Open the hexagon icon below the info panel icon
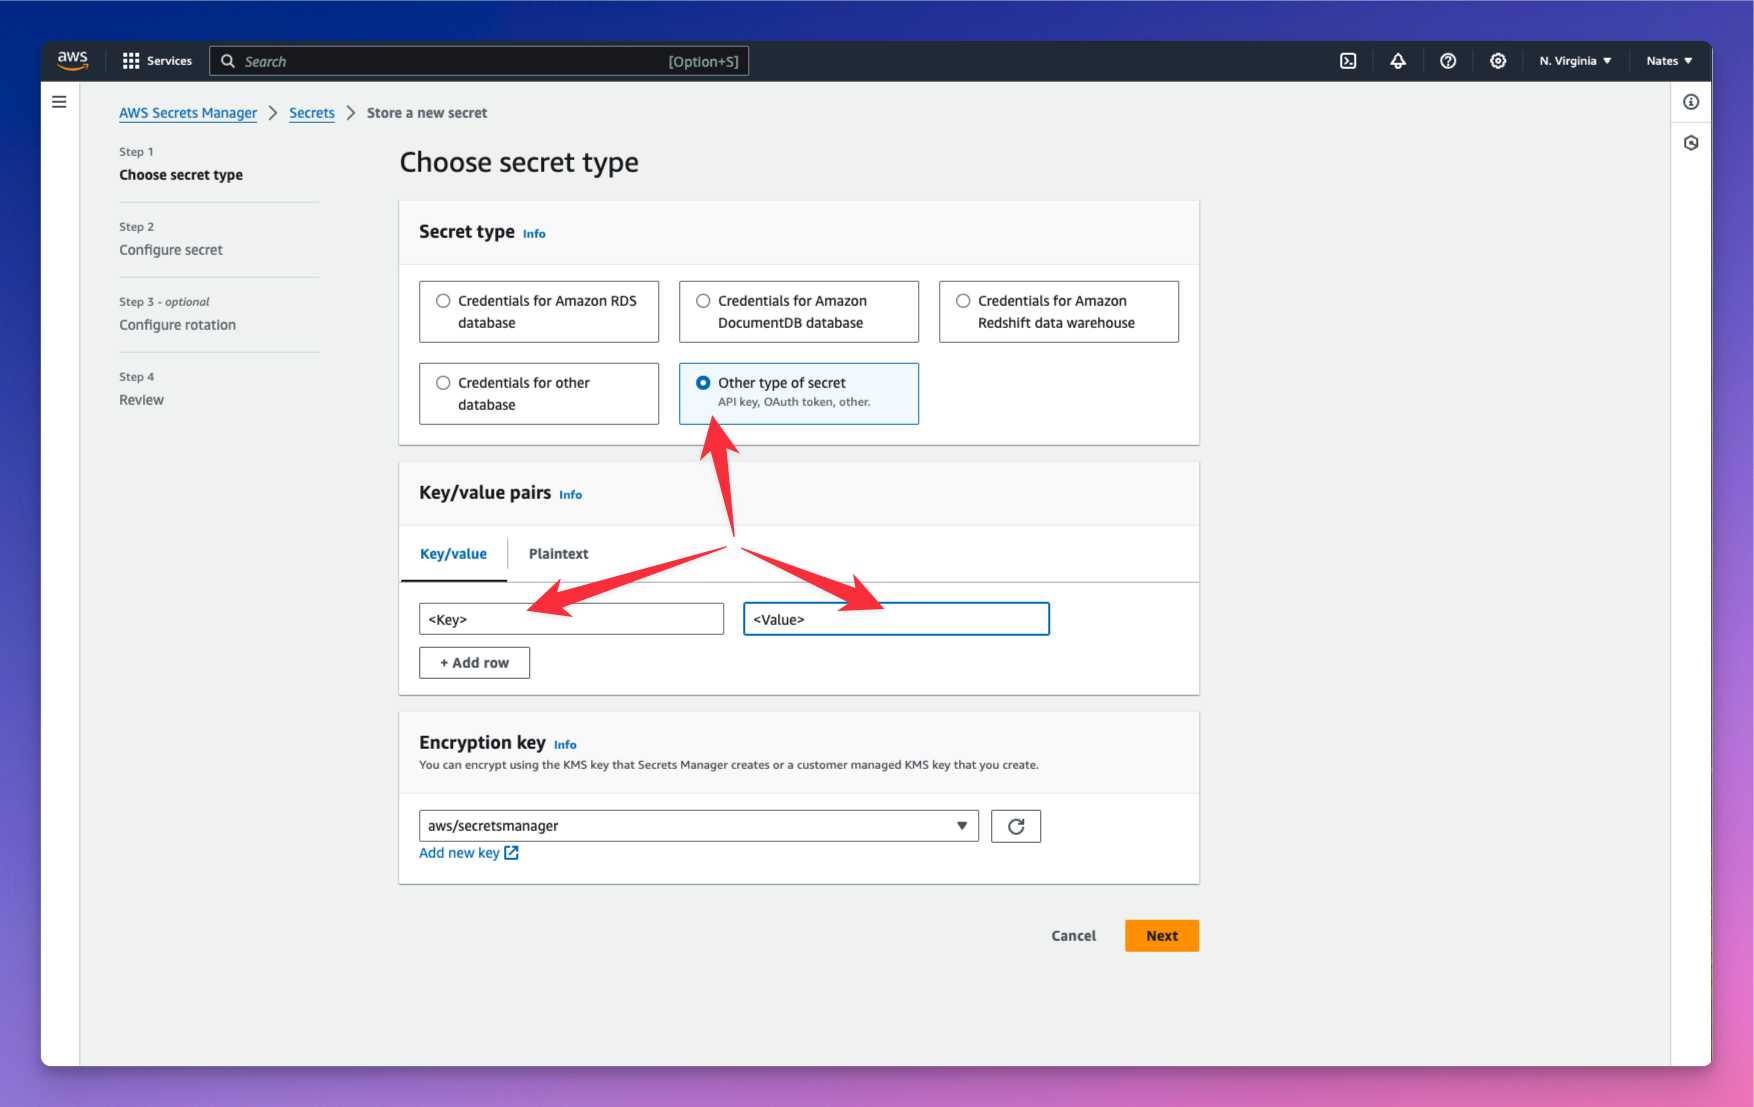 tap(1691, 143)
